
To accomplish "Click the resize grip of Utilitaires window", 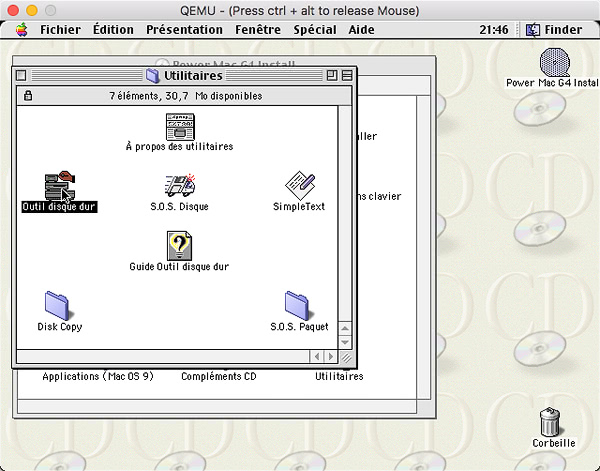I will (346, 357).
